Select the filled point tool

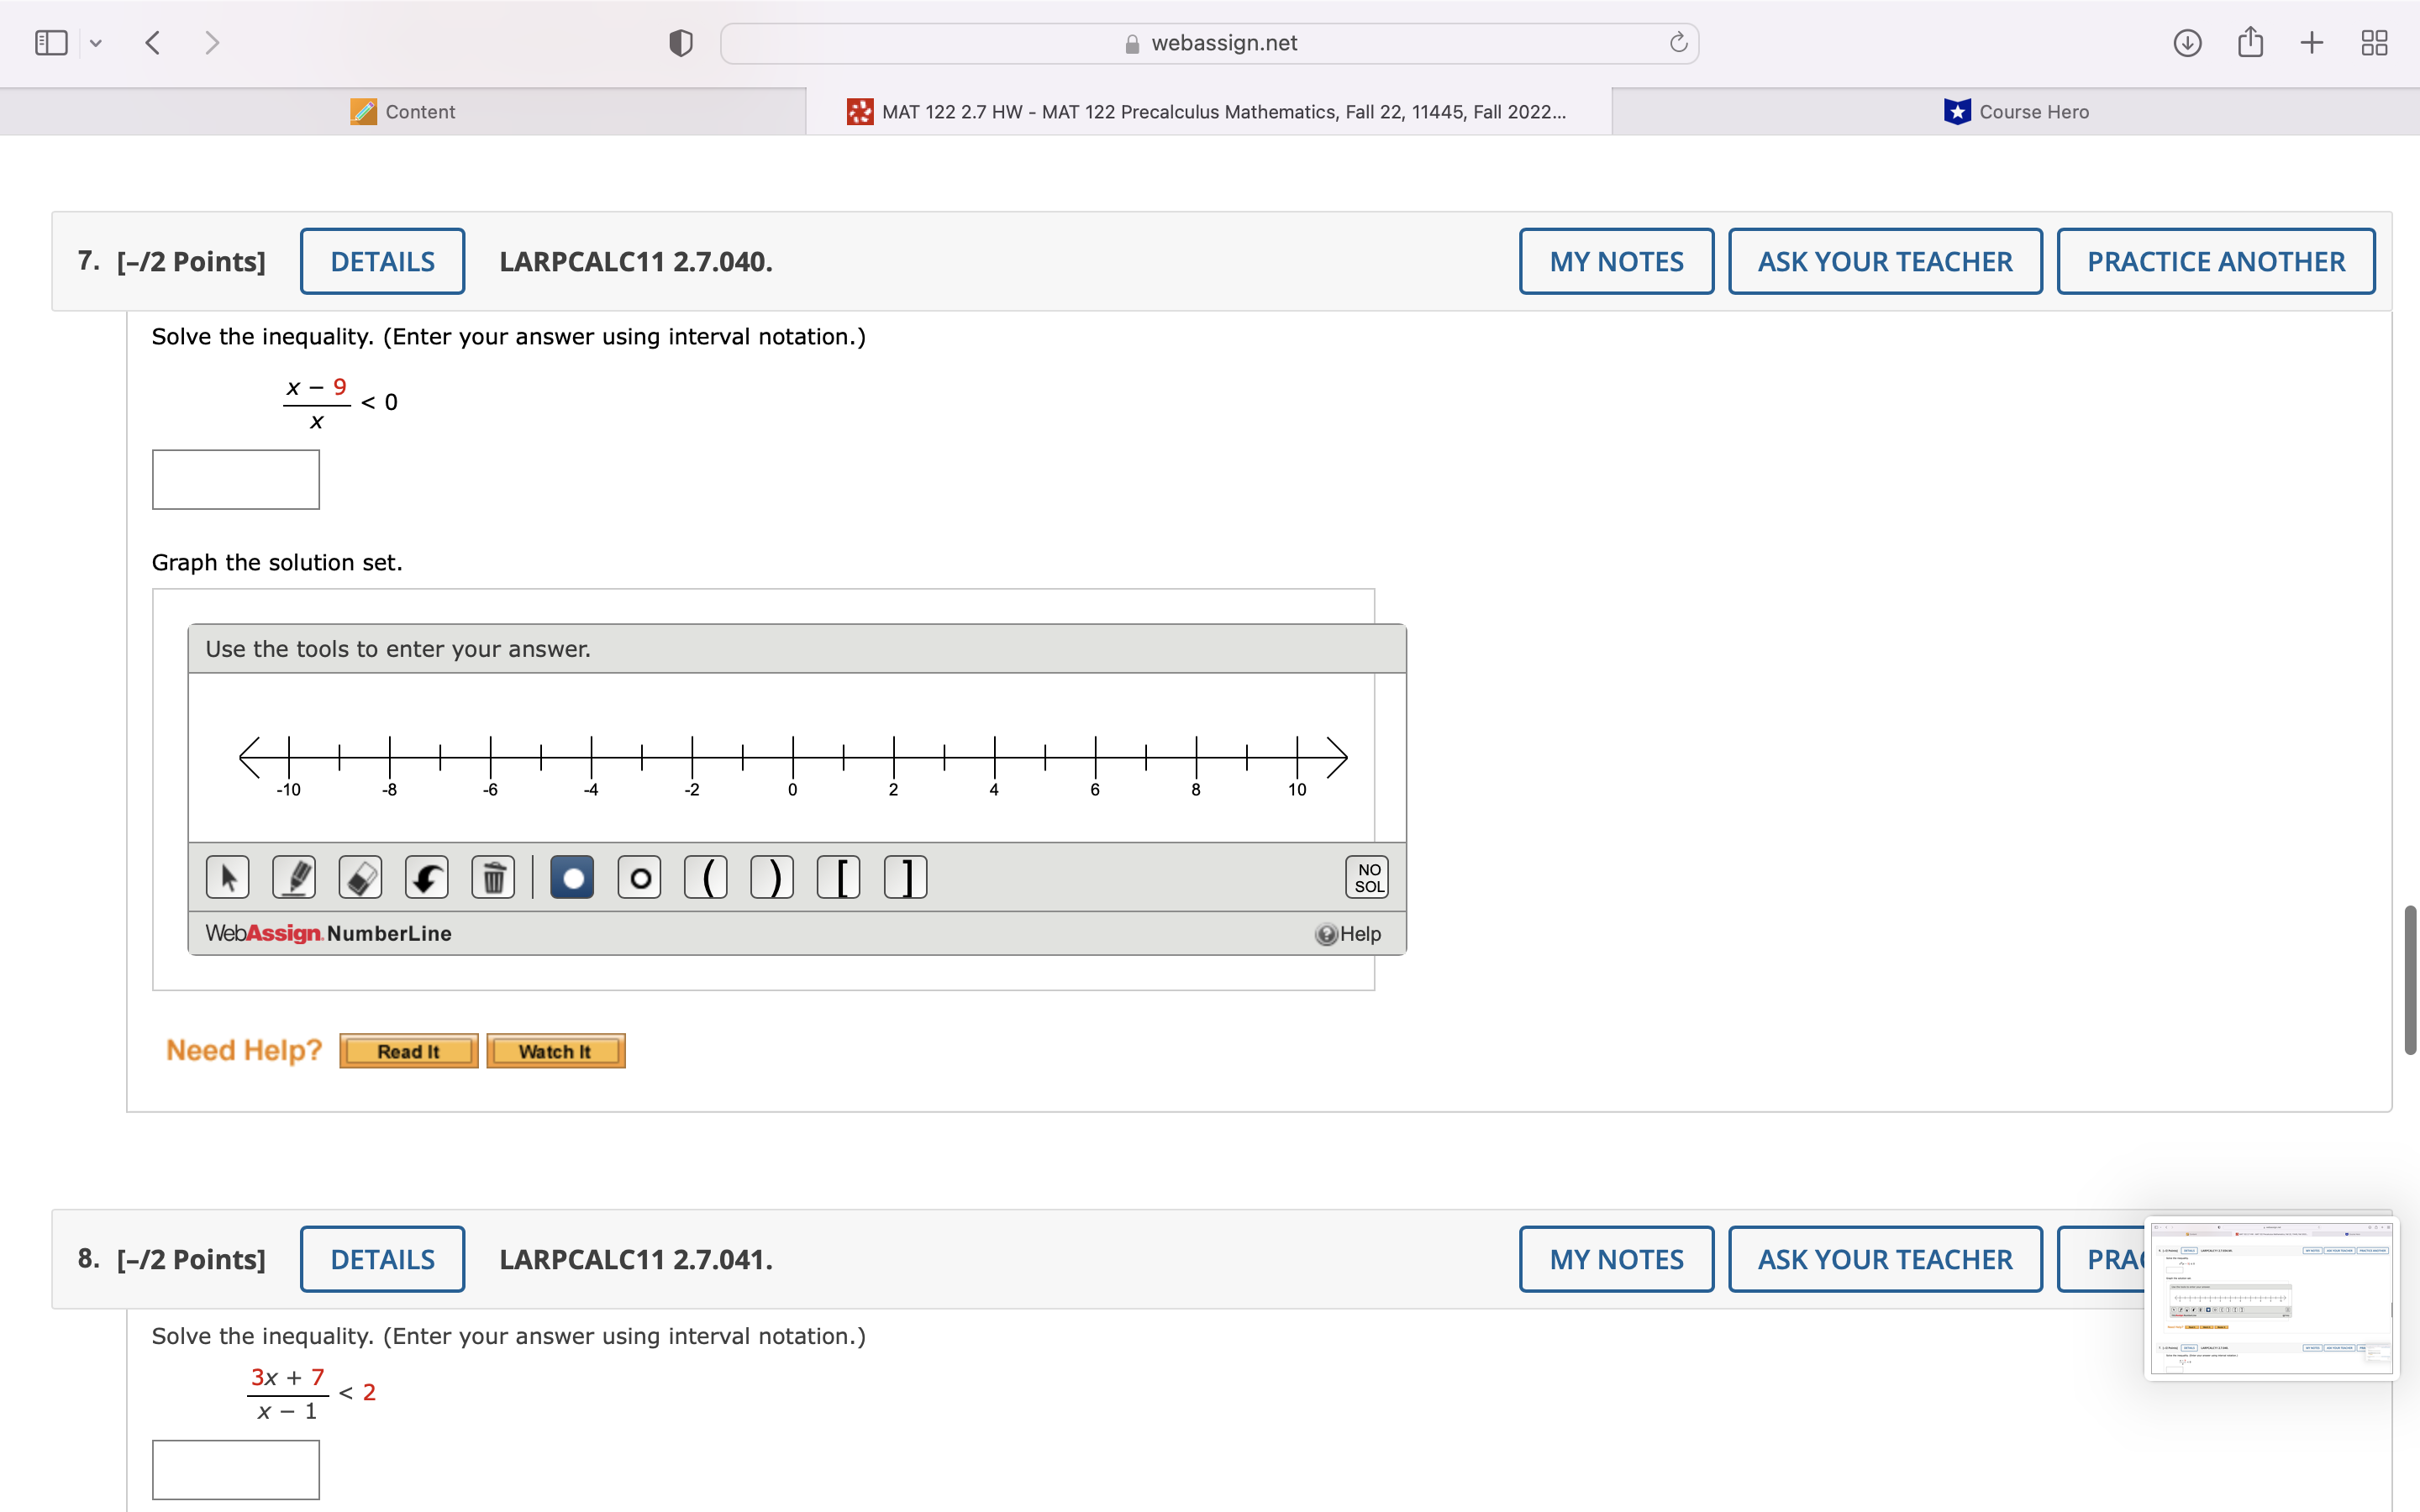(572, 877)
